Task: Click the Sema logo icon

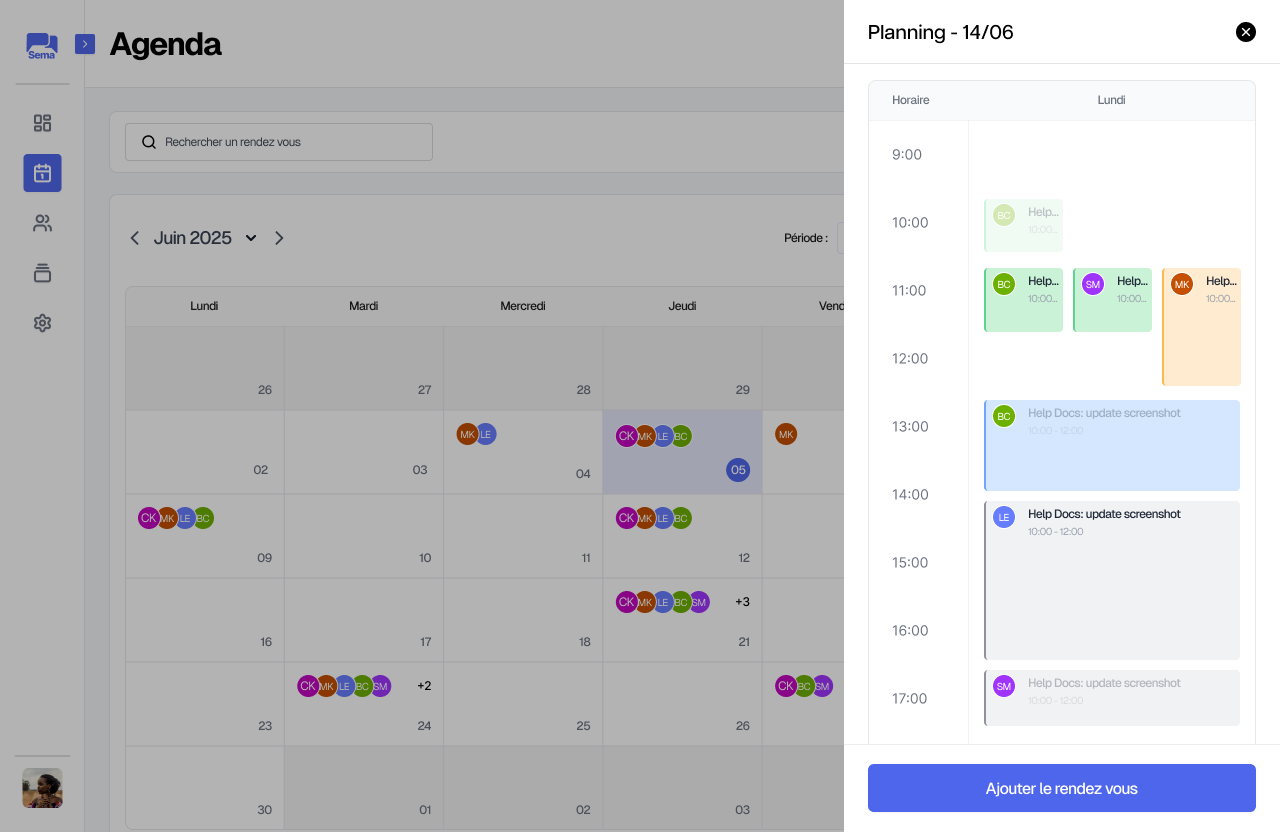Action: [x=42, y=46]
